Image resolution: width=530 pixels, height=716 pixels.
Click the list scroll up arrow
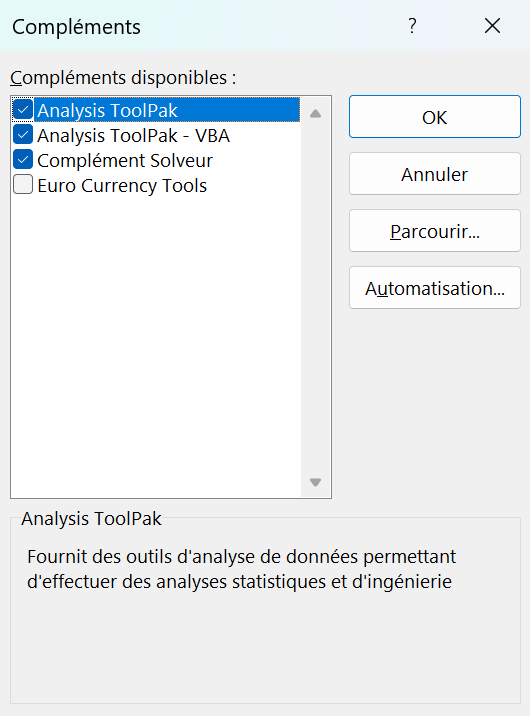315,114
